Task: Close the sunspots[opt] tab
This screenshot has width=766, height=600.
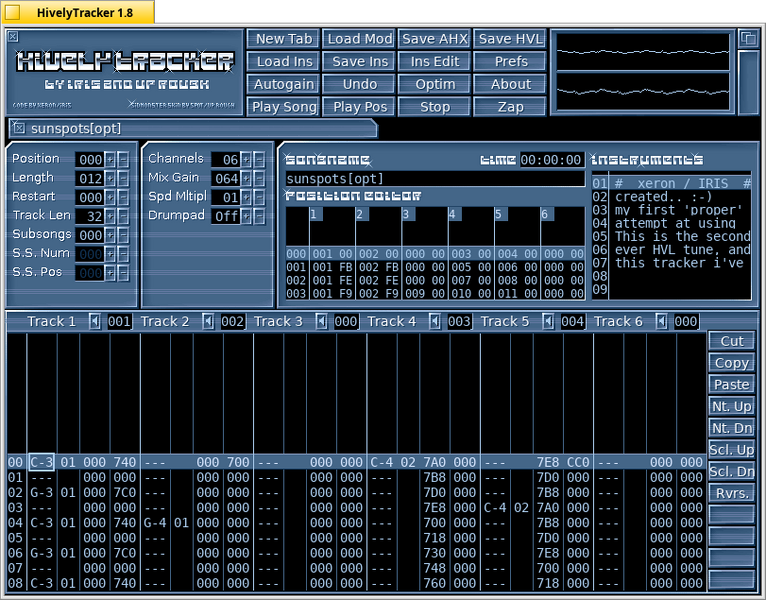Action: [19, 128]
